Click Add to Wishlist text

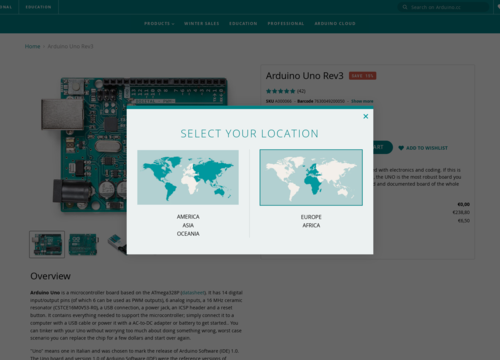[427, 148]
